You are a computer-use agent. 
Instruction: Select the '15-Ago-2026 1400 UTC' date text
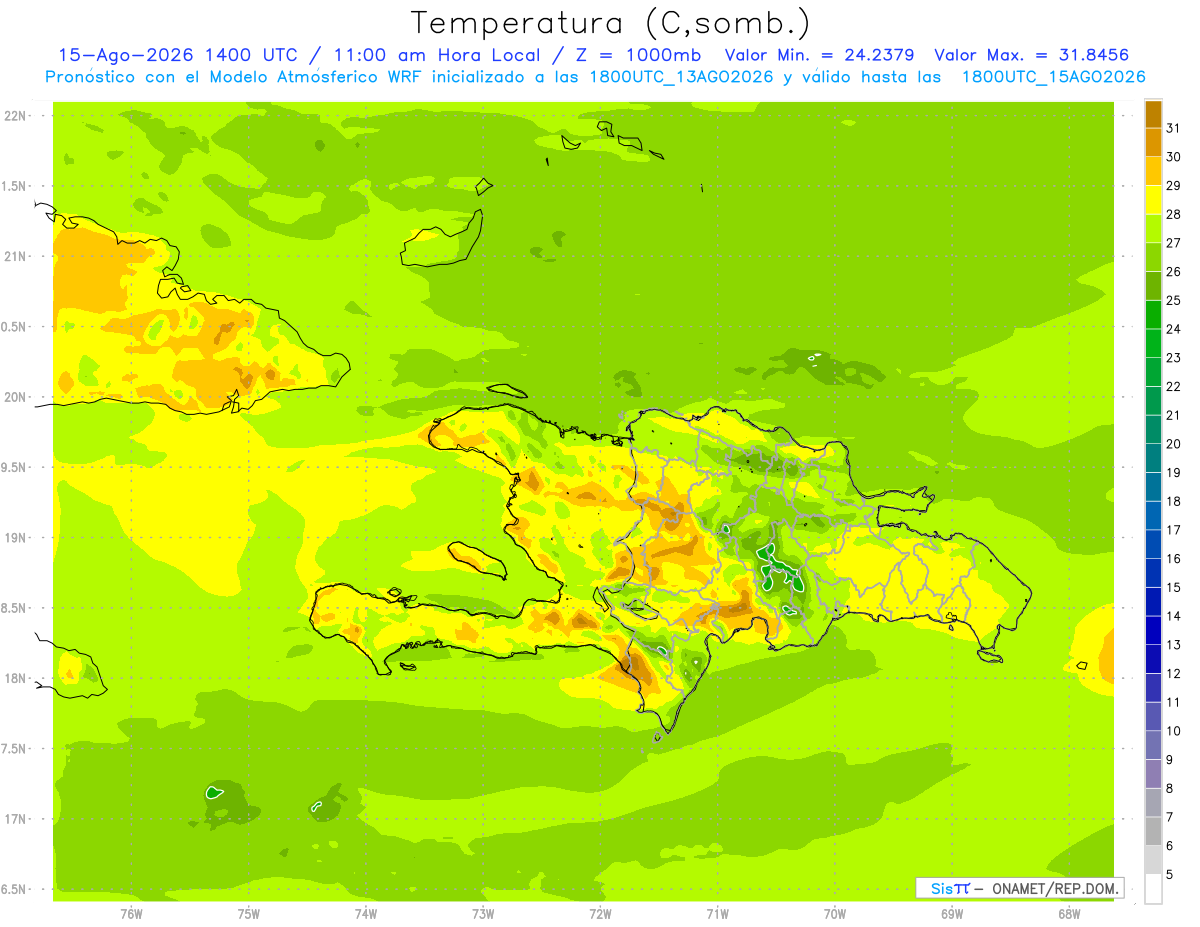click(x=177, y=55)
